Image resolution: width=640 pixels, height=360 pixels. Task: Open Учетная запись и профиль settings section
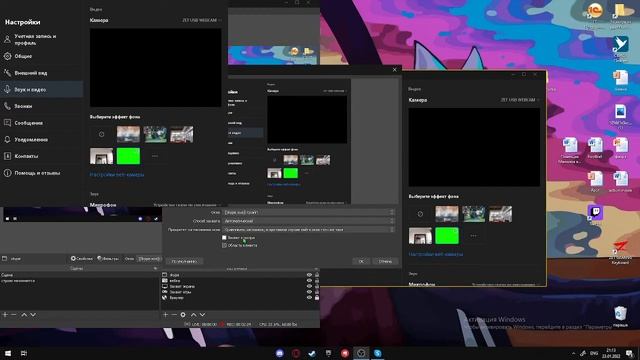coord(42,40)
